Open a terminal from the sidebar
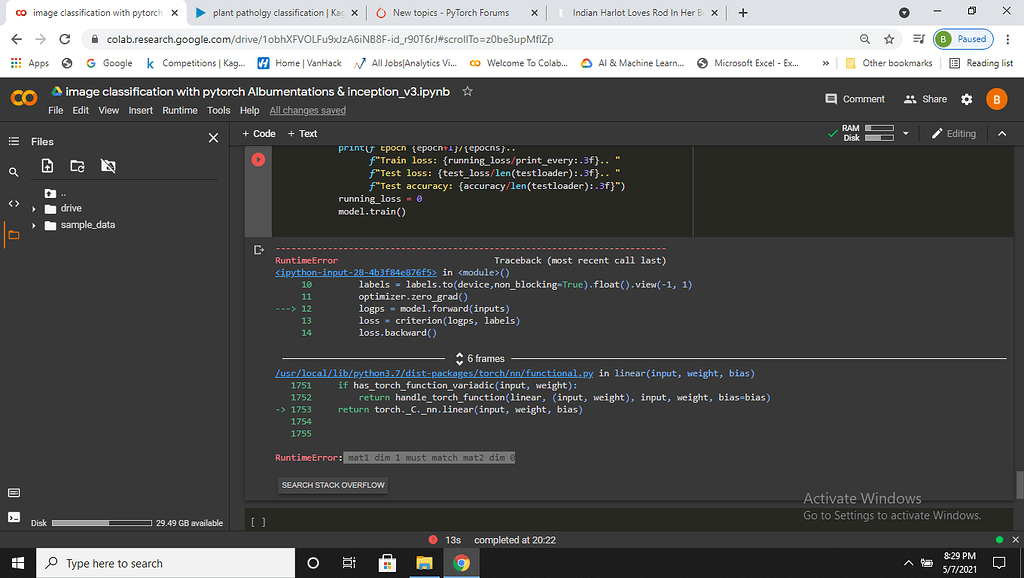 tap(14, 517)
